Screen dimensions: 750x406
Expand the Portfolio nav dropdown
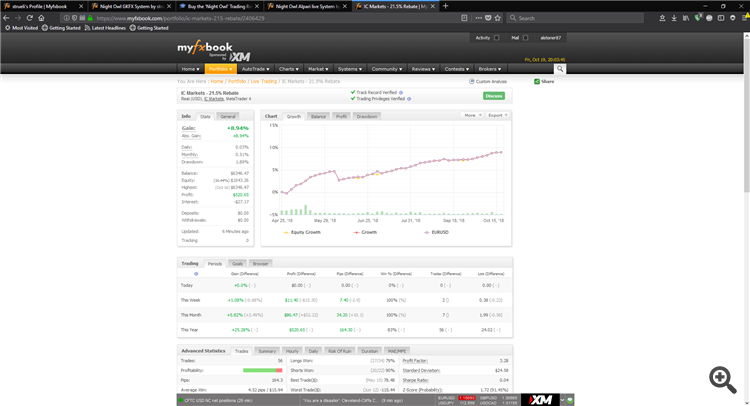[x=221, y=69]
